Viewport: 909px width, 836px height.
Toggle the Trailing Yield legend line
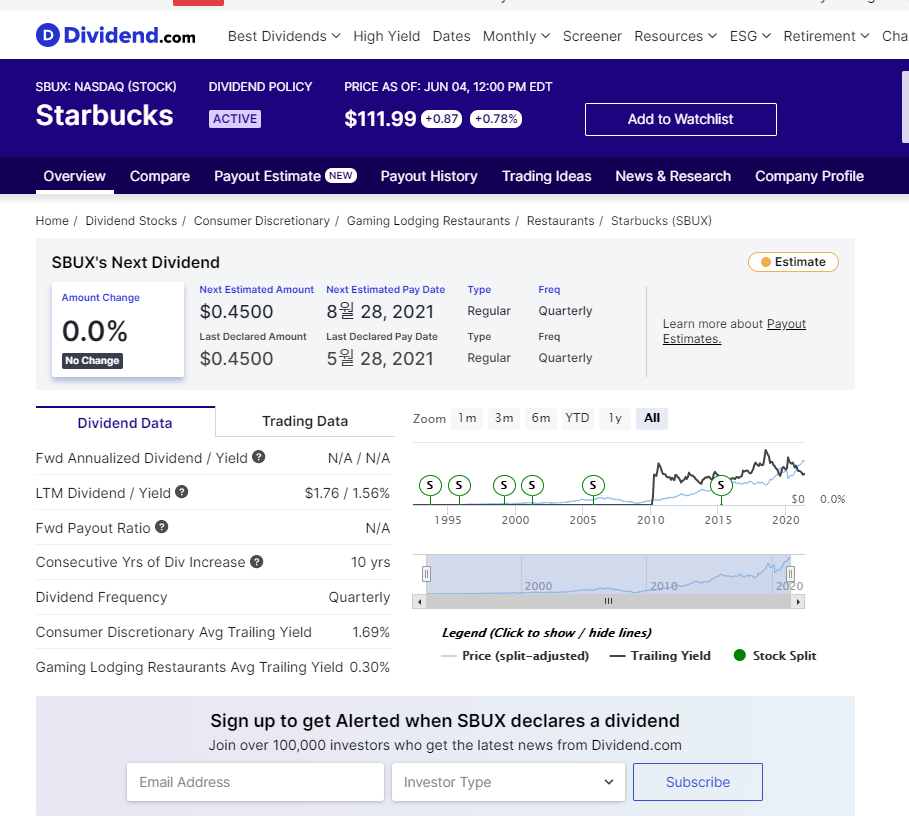click(660, 656)
